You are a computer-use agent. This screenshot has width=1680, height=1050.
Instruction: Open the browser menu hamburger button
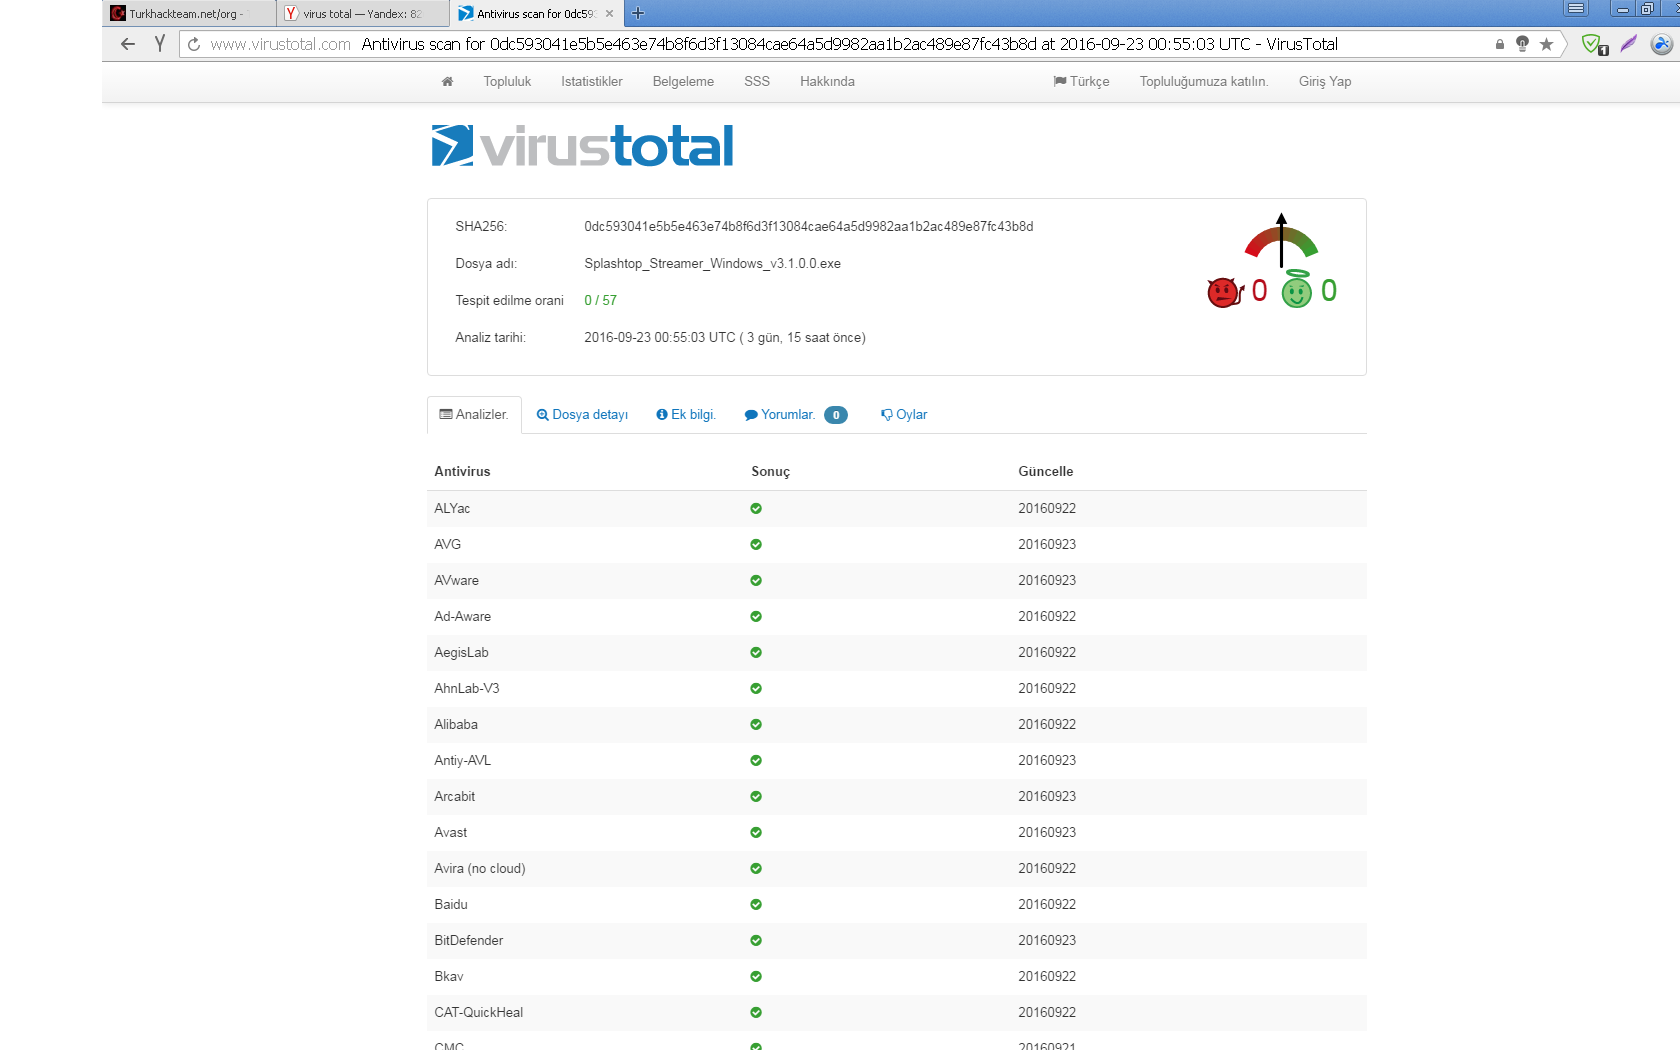pyautogui.click(x=1576, y=9)
